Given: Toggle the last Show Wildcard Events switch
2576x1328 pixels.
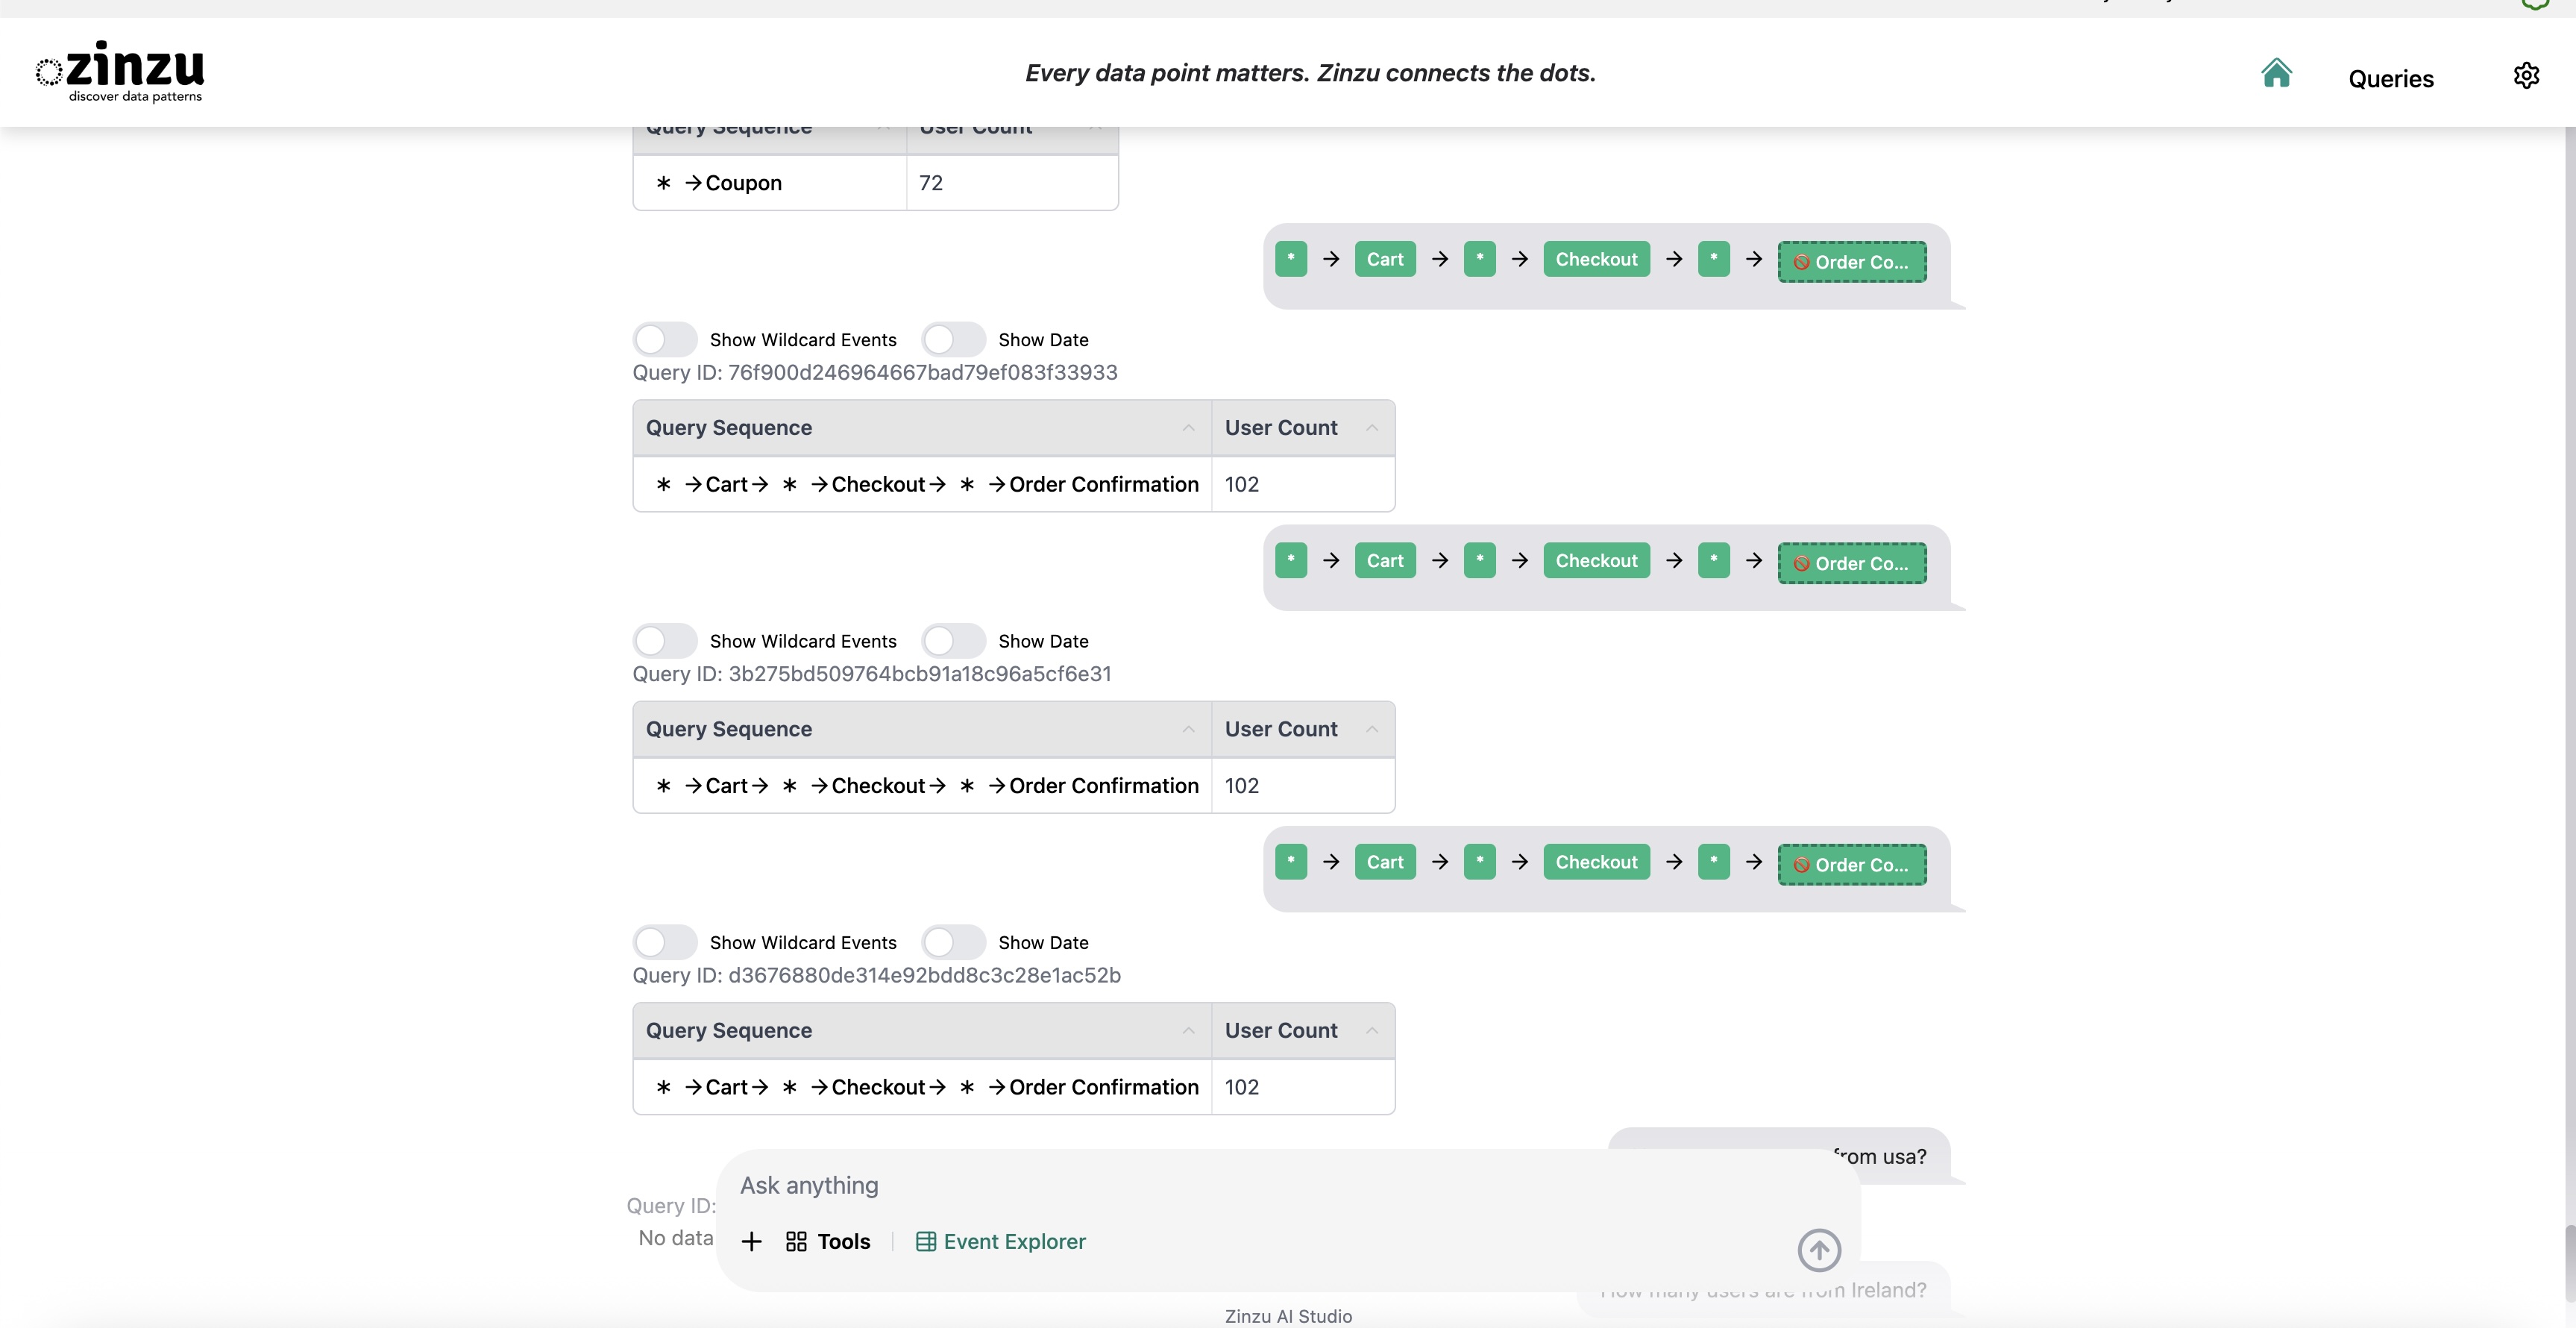Looking at the screenshot, I should pyautogui.click(x=665, y=942).
